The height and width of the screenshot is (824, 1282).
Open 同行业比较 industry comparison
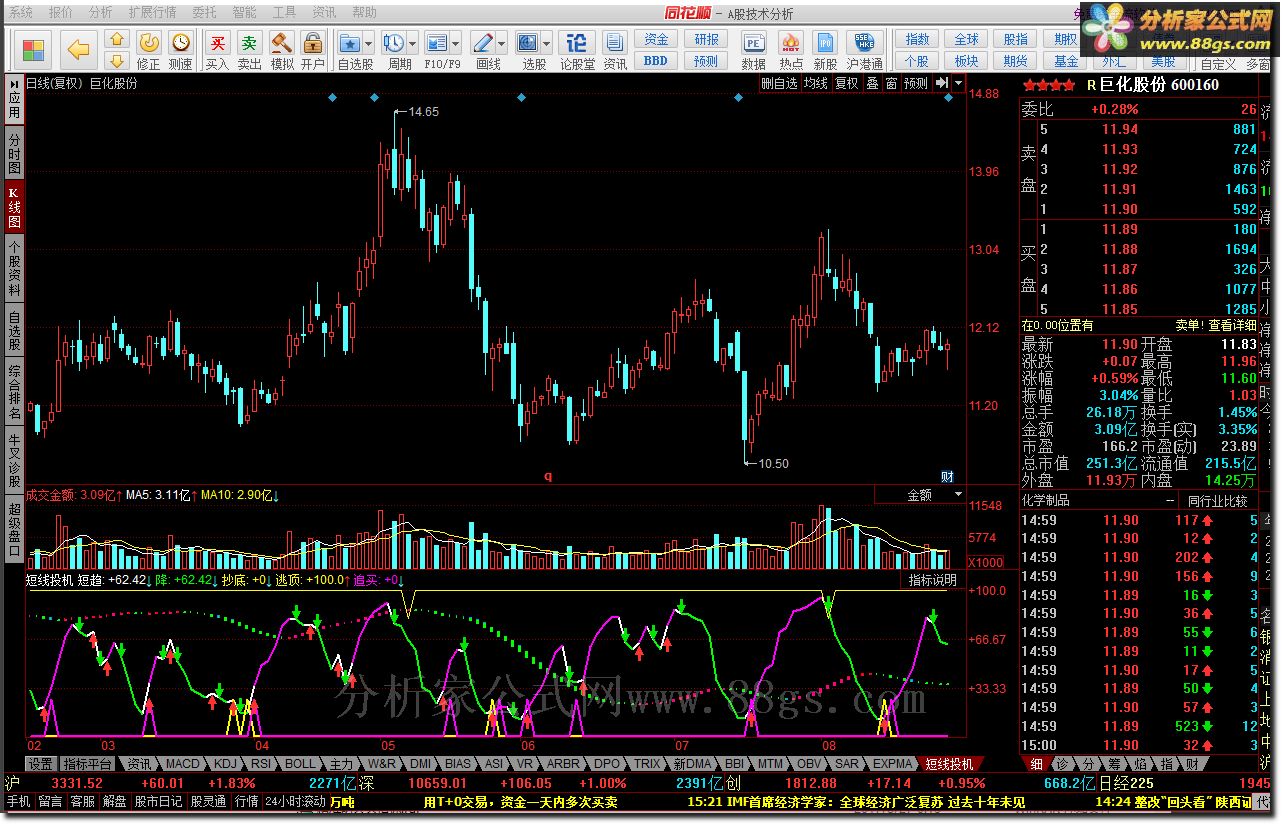[x=1218, y=500]
